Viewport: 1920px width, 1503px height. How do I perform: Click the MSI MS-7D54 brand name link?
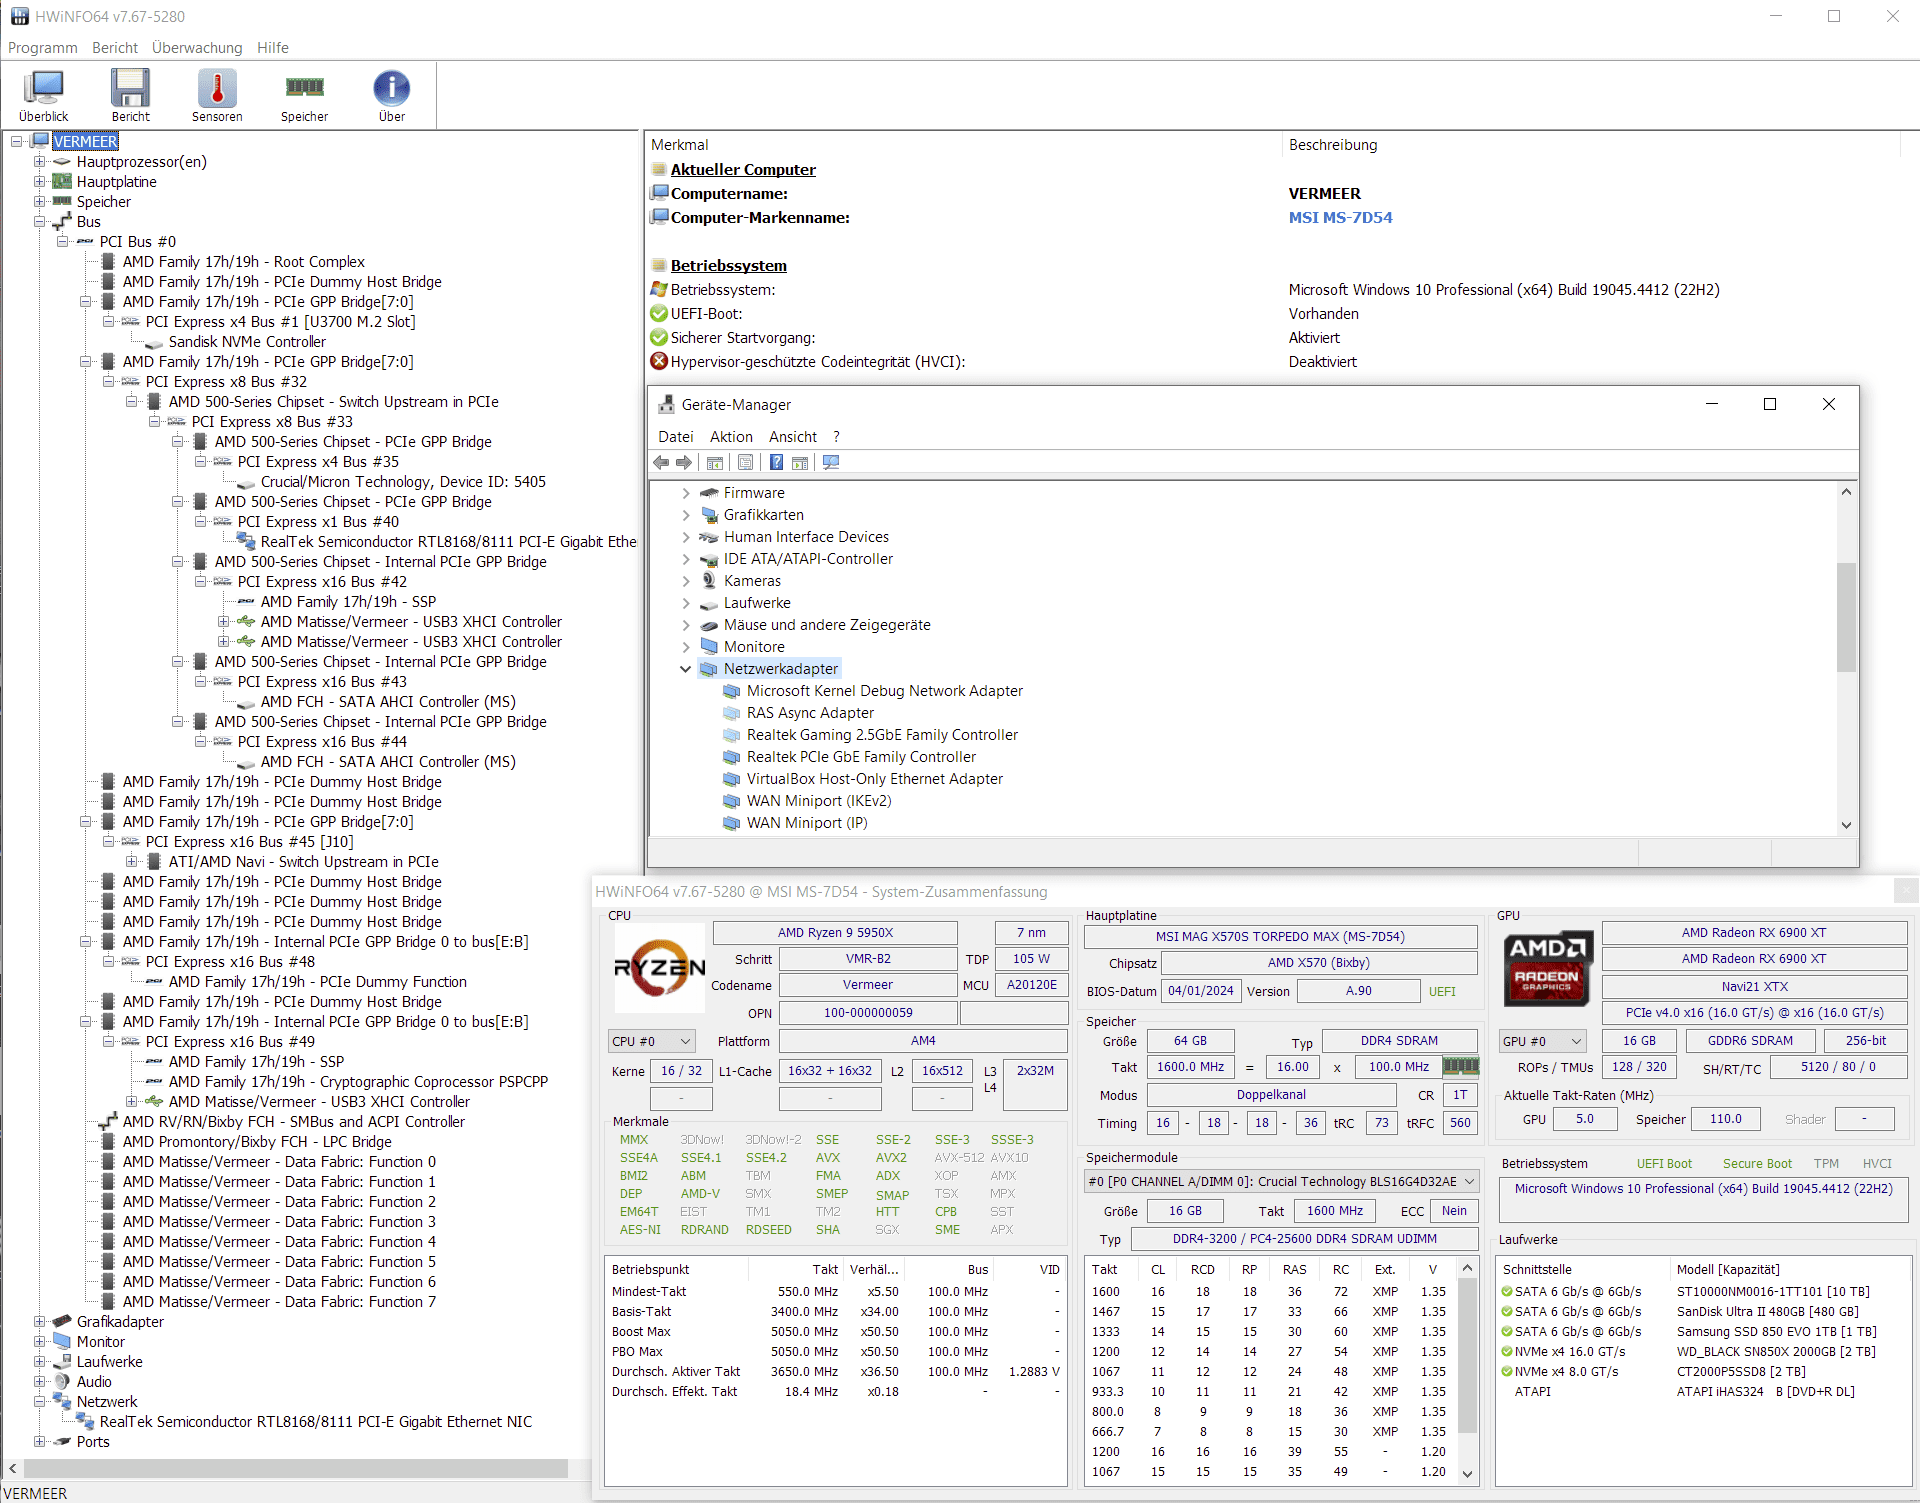tap(1340, 218)
